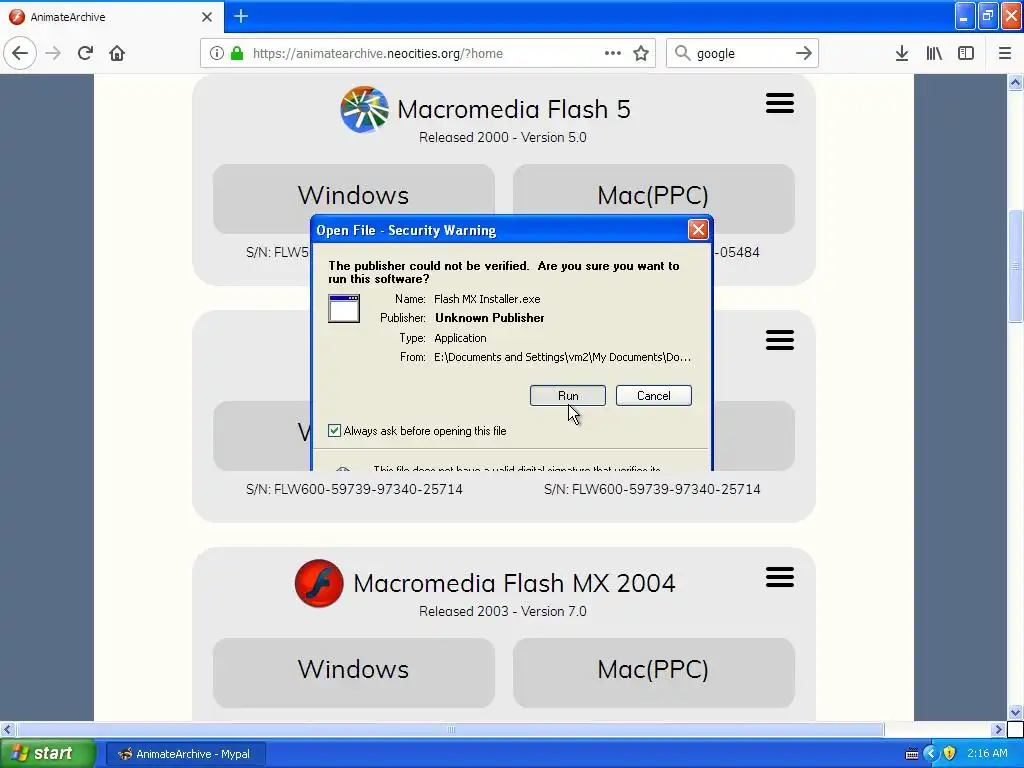The height and width of the screenshot is (768, 1024).
Task: Click the Macromedia Flash 5 heading
Action: tap(514, 109)
